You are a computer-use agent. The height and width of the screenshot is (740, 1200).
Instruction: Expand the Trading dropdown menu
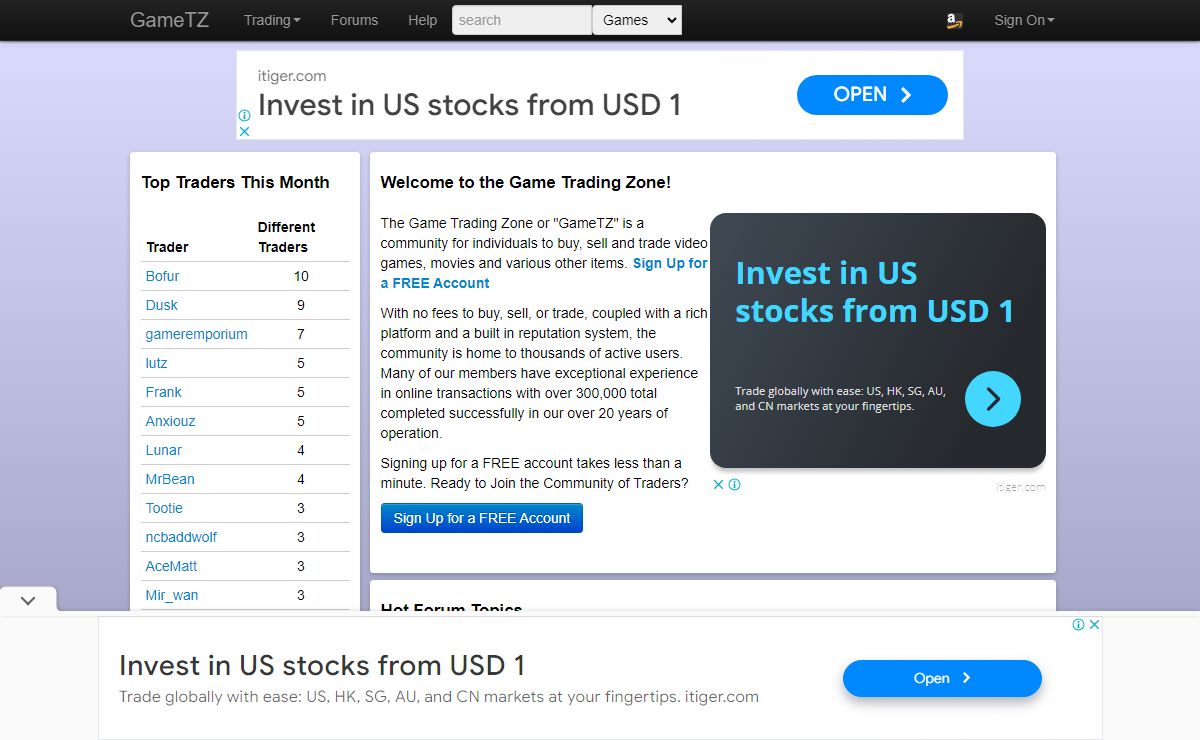coord(272,20)
